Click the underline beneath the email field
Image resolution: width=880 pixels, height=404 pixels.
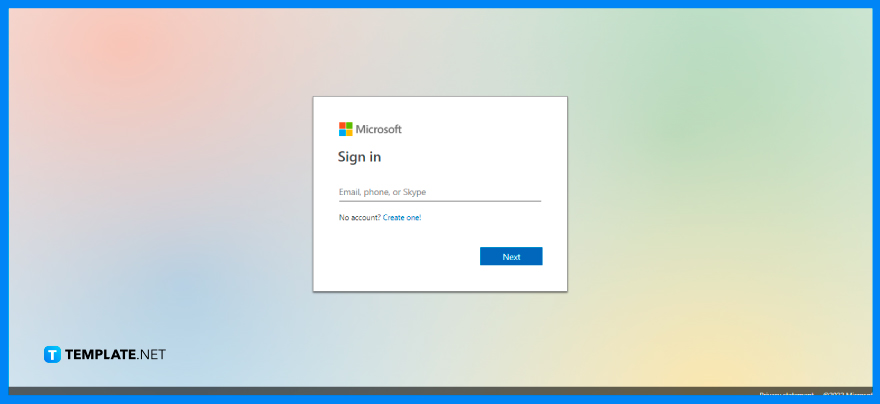[439, 201]
